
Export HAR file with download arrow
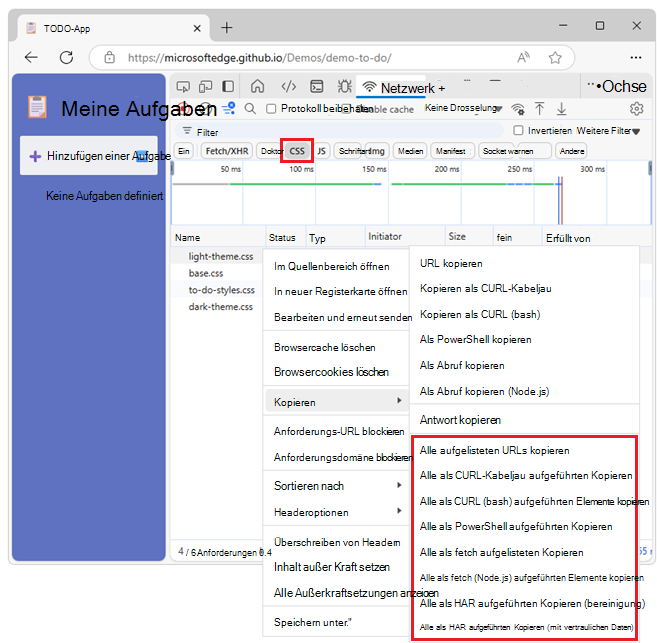(561, 109)
